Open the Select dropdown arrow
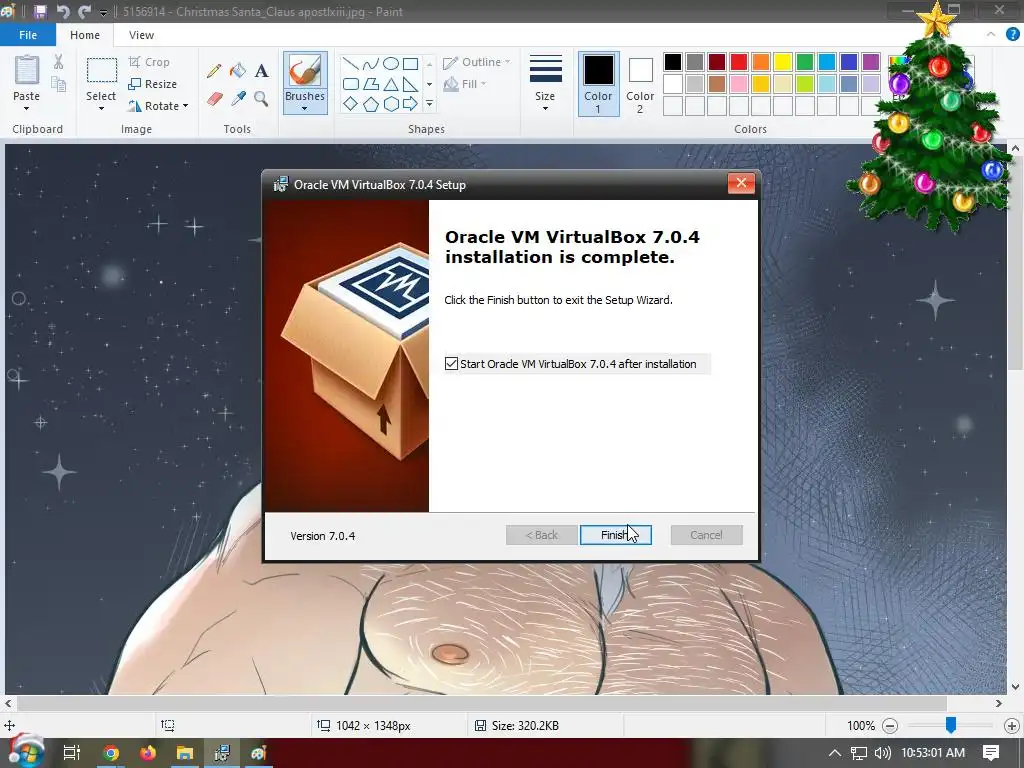 pos(101,109)
